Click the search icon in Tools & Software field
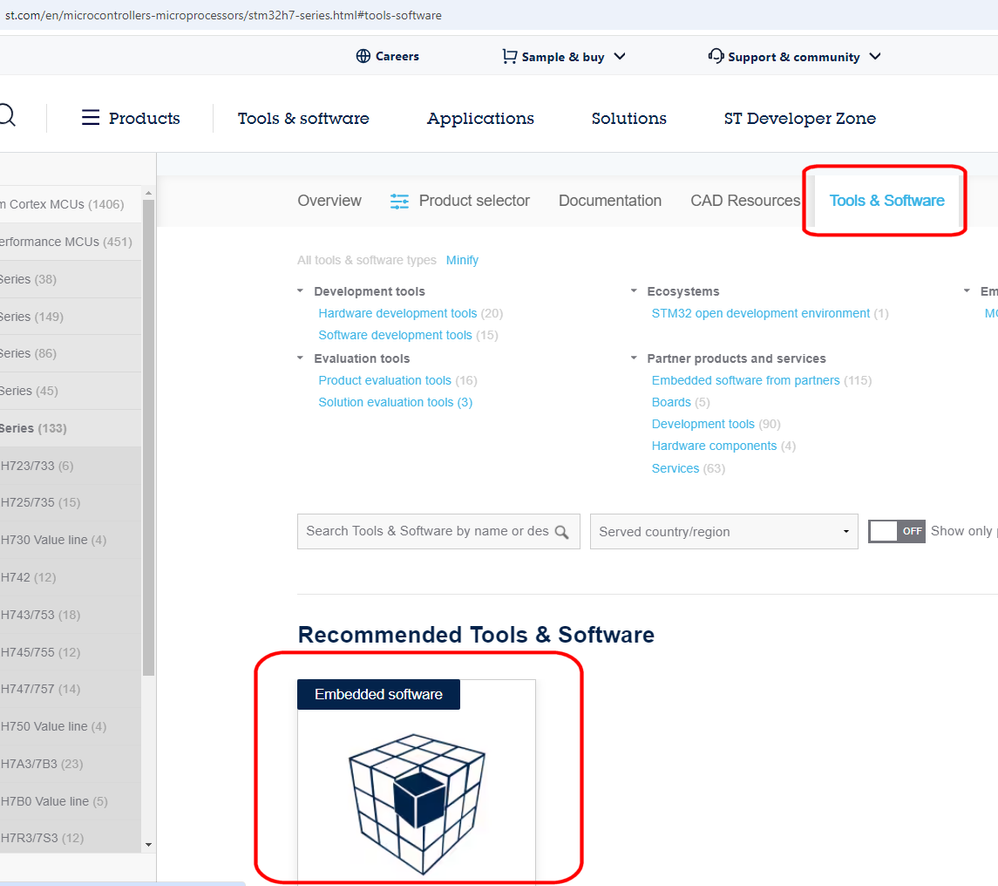 click(561, 531)
